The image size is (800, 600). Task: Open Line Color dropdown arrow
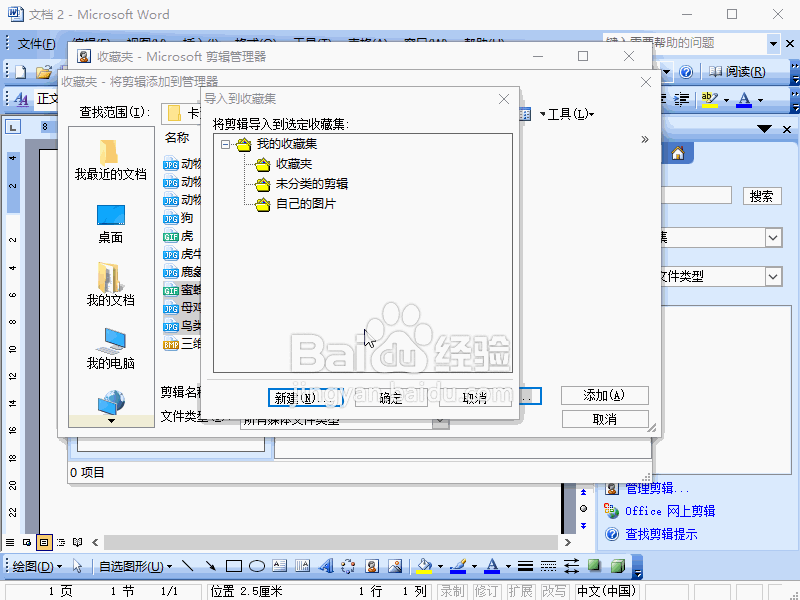point(474,566)
